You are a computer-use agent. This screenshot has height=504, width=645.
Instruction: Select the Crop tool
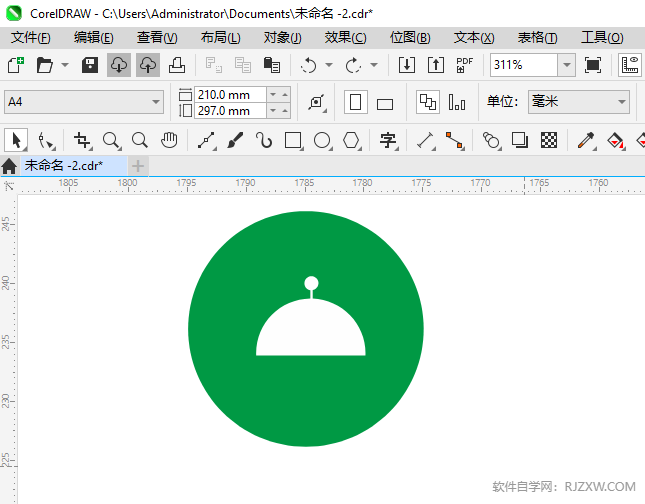pyautogui.click(x=82, y=140)
